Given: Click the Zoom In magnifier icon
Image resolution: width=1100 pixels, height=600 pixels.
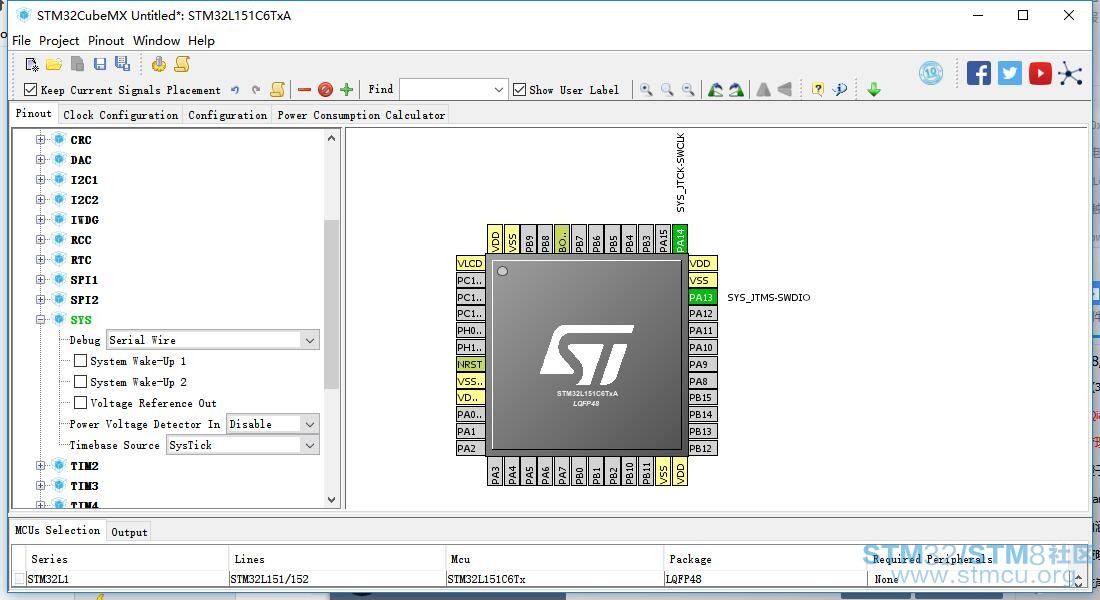Looking at the screenshot, I should pos(646,90).
